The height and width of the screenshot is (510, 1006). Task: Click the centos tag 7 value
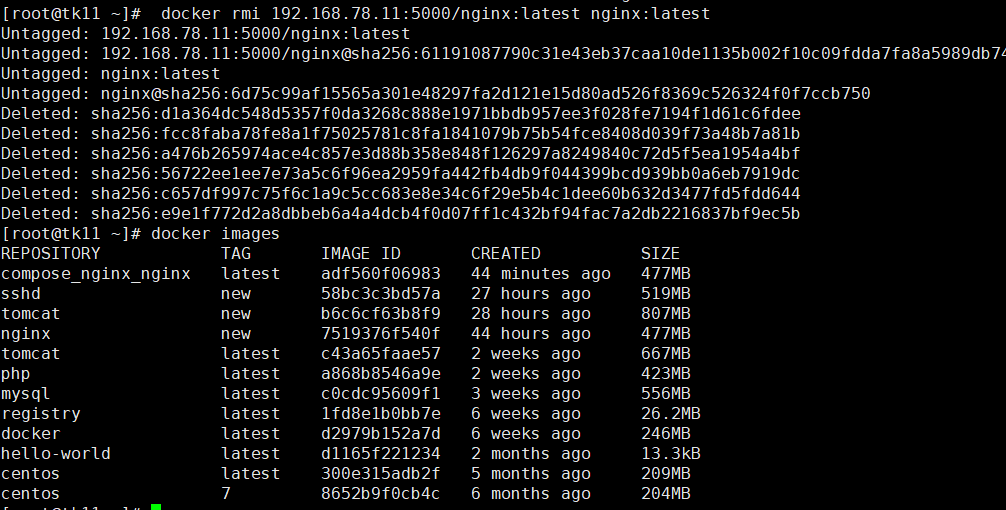[x=226, y=493]
